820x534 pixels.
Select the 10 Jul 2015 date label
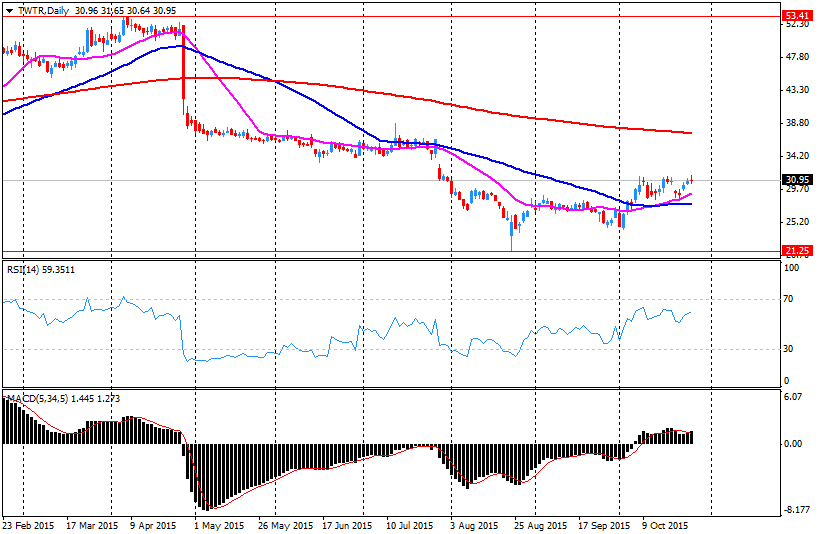coord(409,525)
